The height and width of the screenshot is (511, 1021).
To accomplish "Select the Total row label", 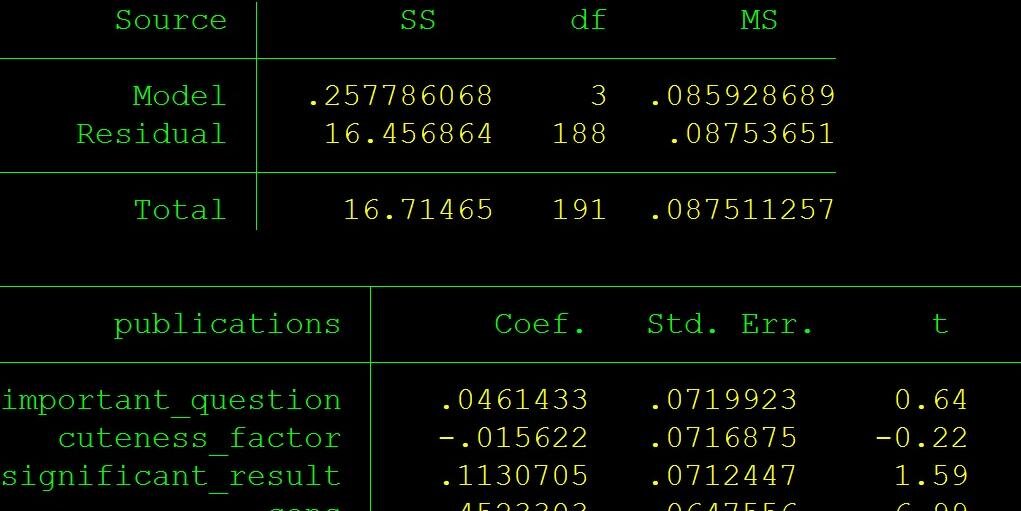I will coord(180,210).
